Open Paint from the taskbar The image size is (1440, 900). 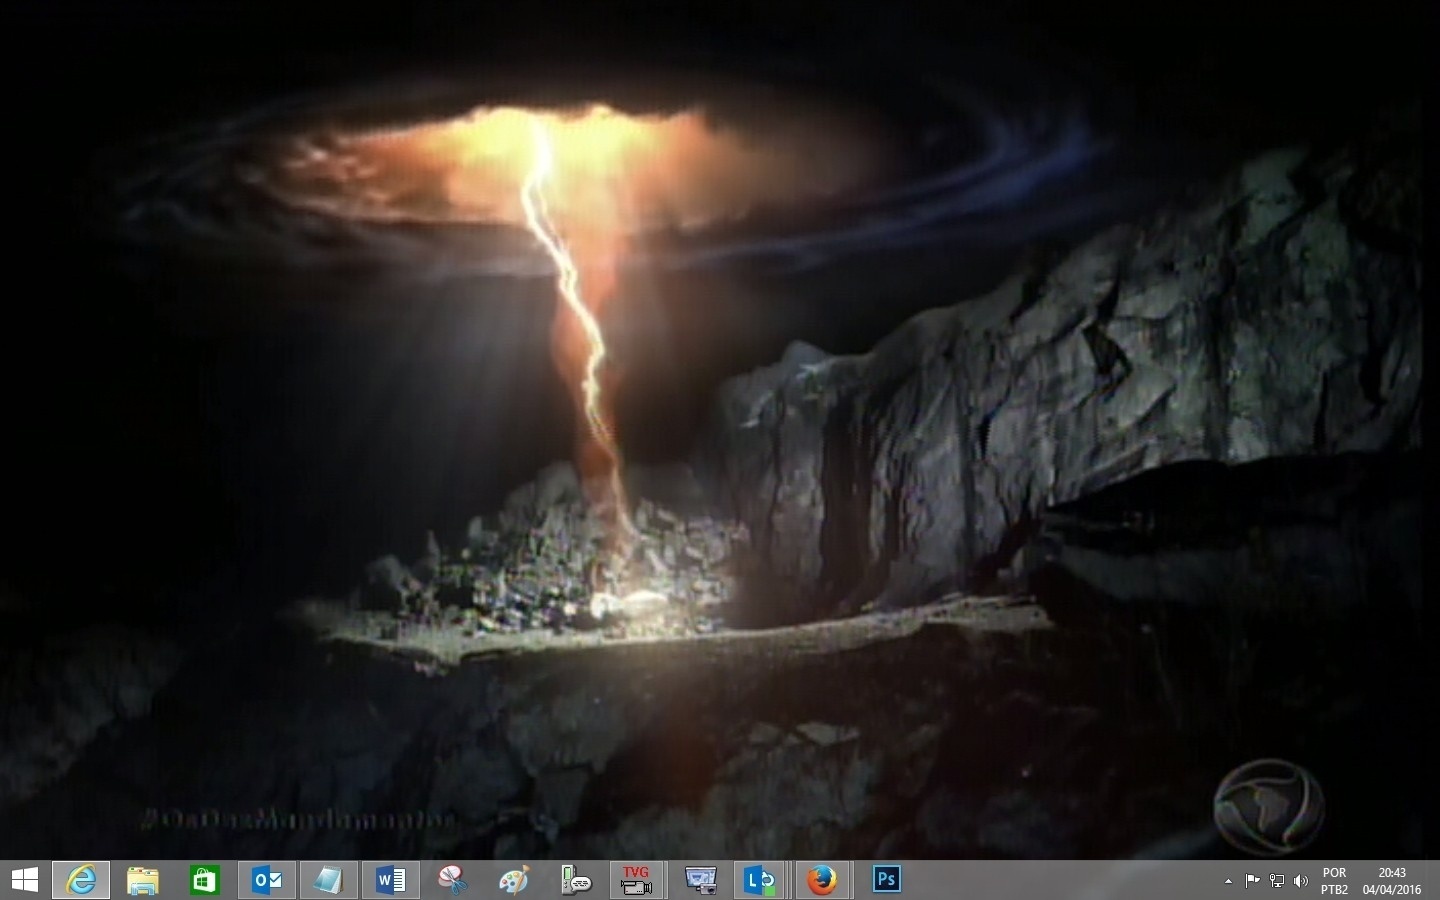point(514,880)
